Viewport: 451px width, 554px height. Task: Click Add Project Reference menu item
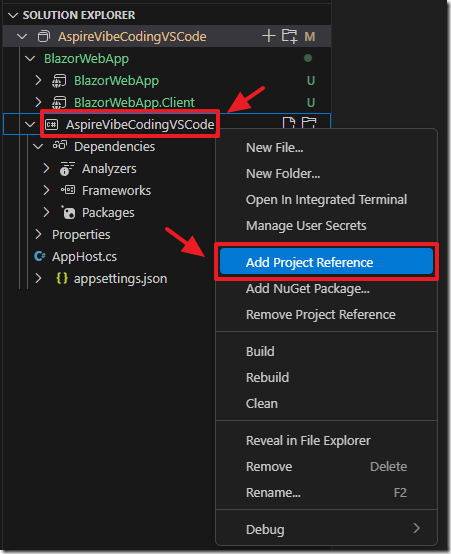[326, 262]
